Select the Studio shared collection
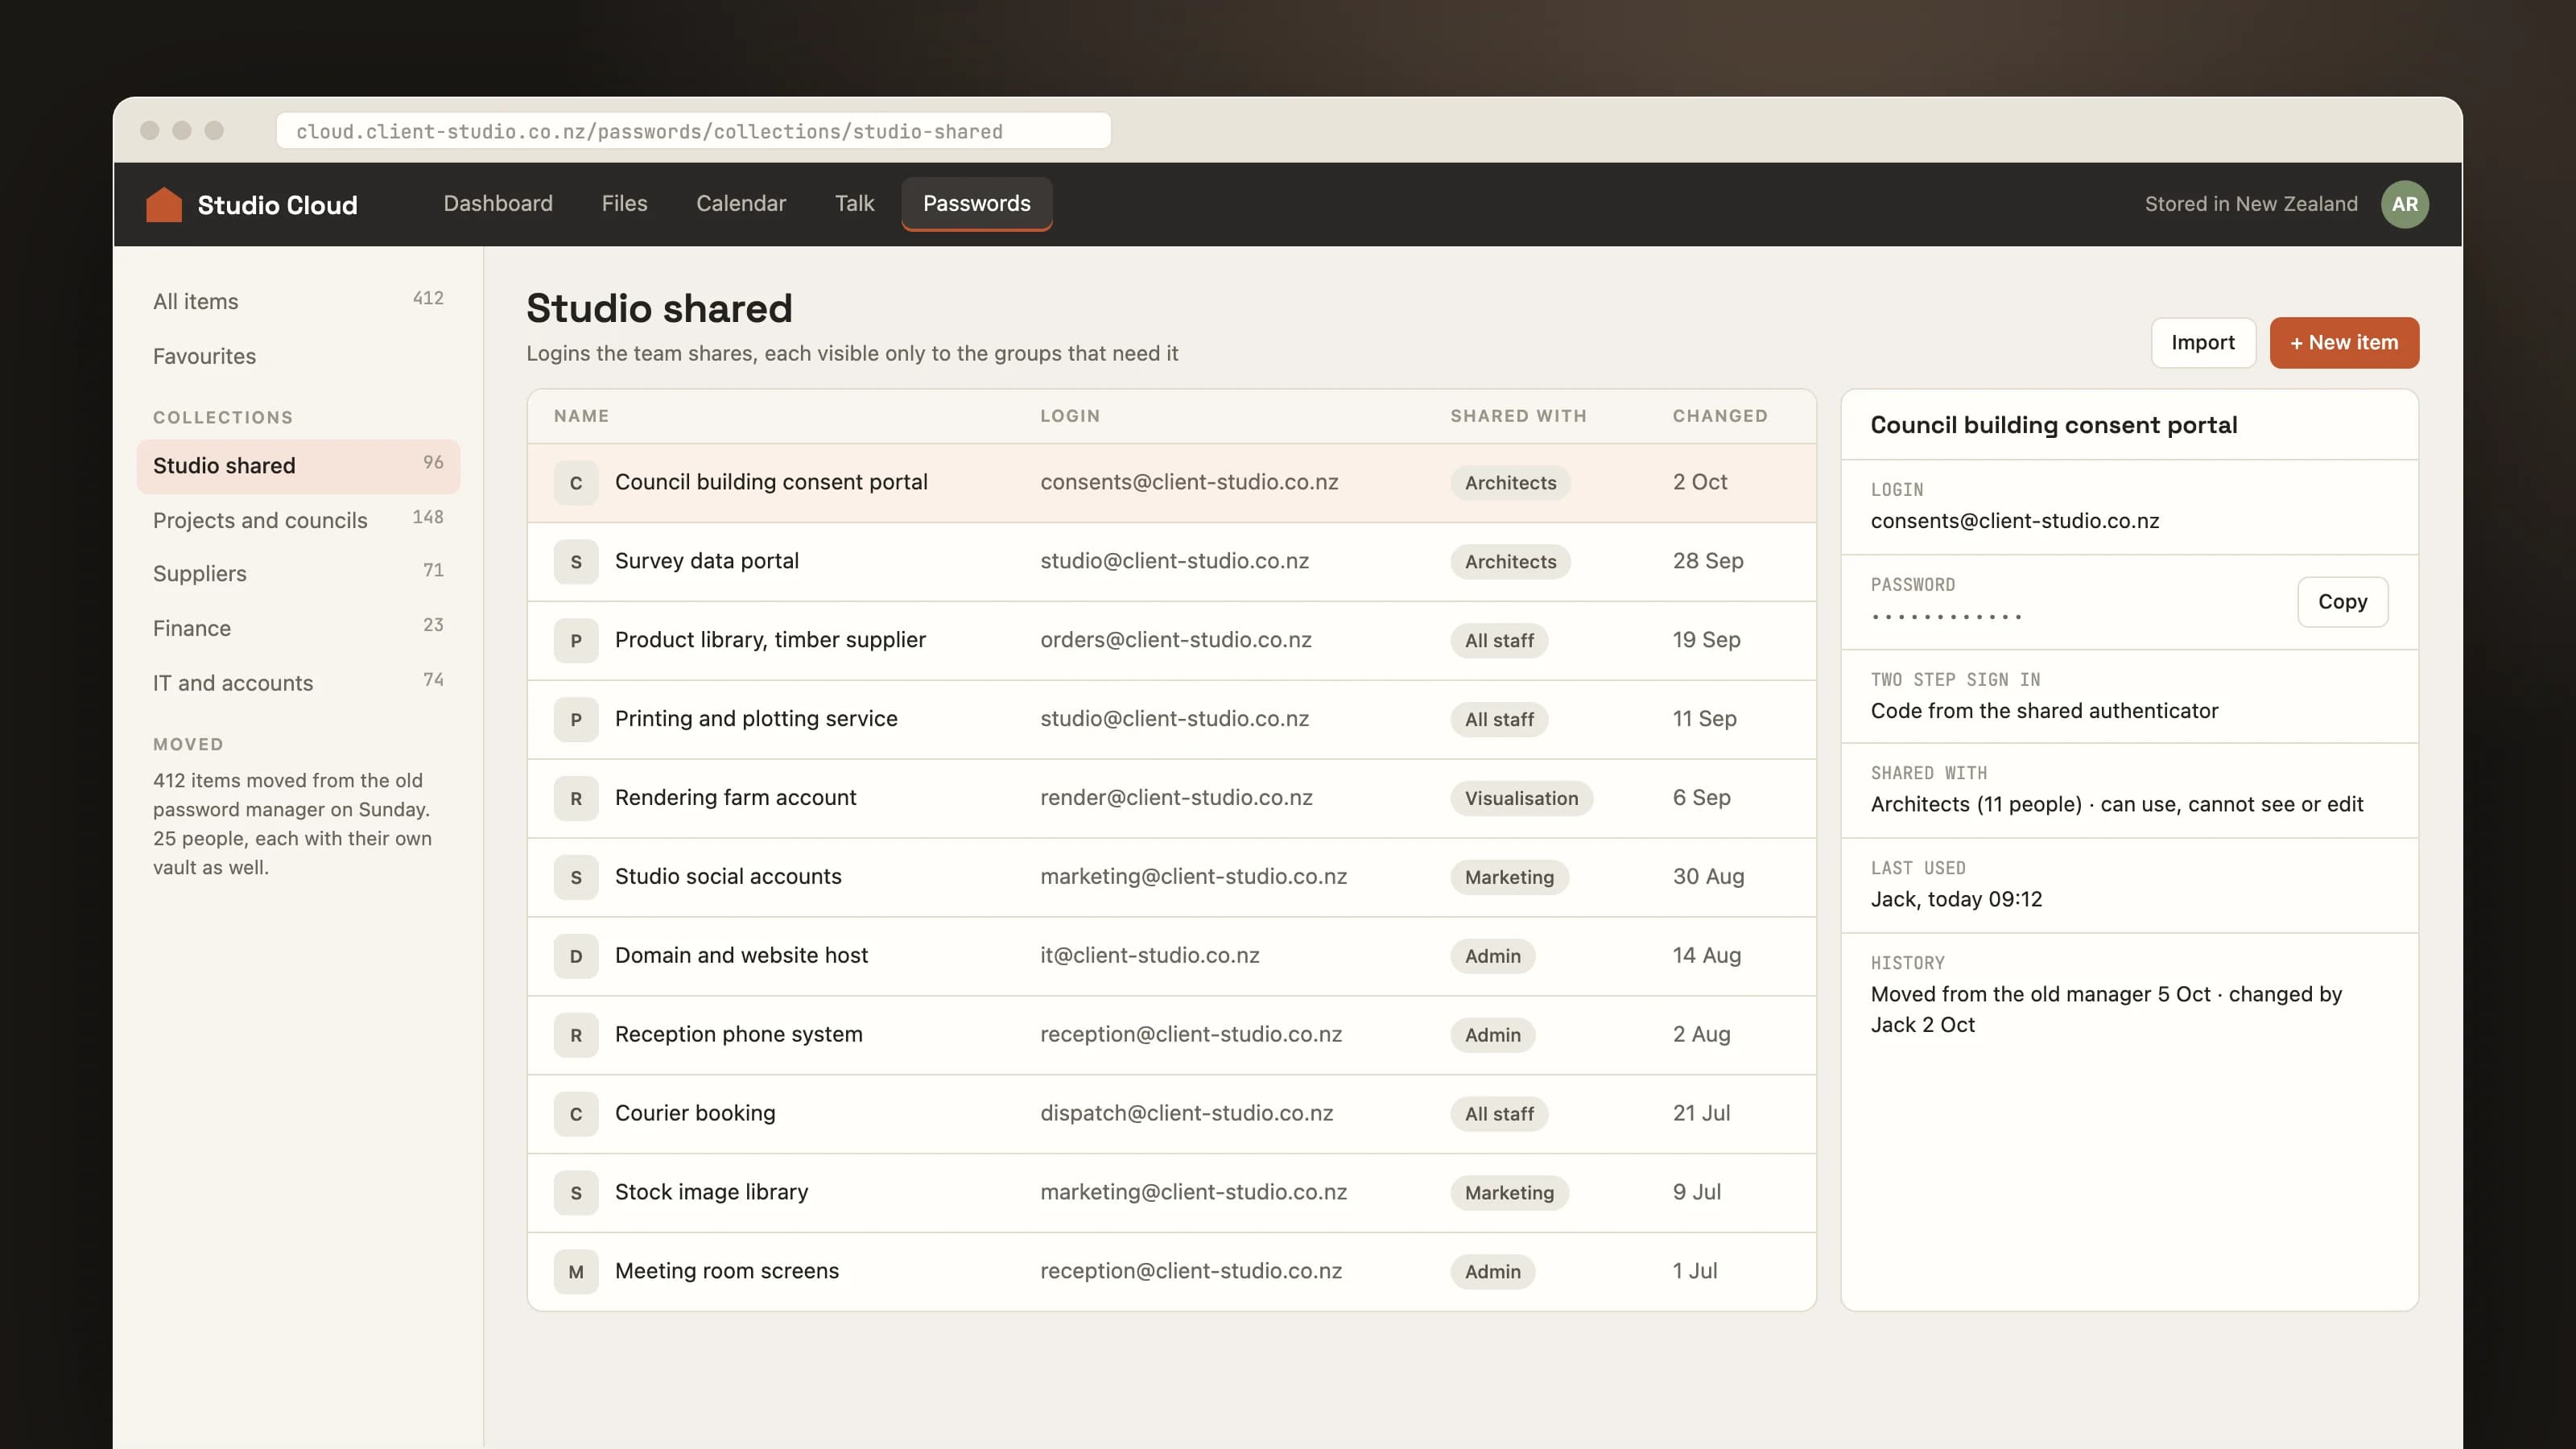The width and height of the screenshot is (2576, 1449). (x=298, y=466)
